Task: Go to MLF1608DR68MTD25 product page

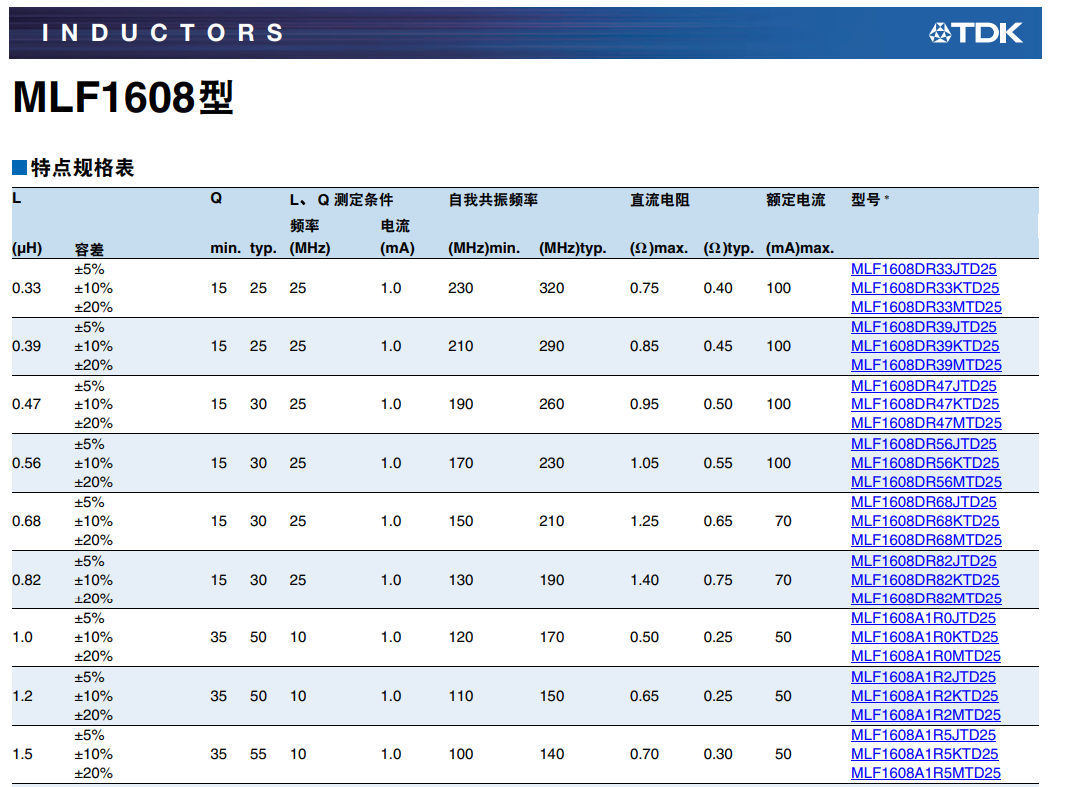Action: pyautogui.click(x=926, y=540)
